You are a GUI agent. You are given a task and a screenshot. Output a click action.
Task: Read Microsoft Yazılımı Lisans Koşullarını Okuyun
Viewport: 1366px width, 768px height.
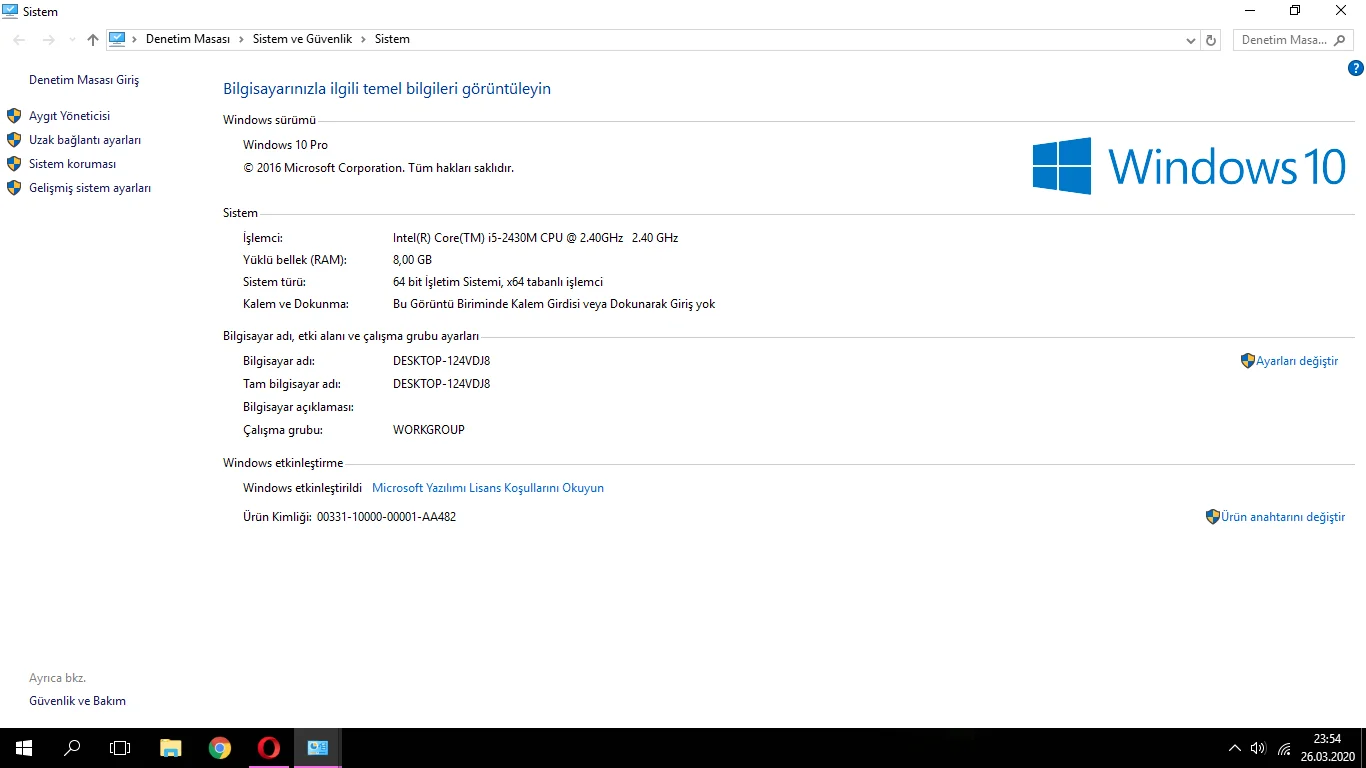click(488, 488)
